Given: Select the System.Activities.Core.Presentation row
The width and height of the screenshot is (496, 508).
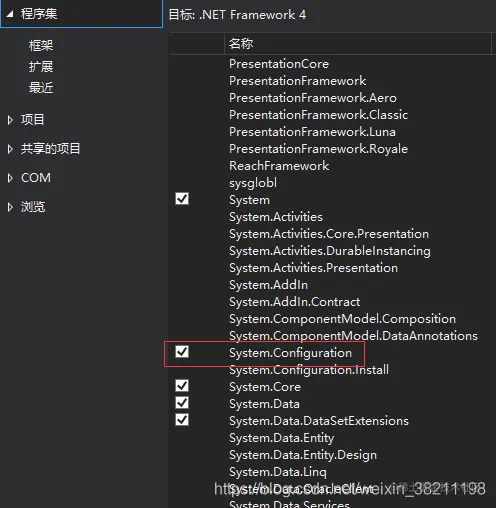Looking at the screenshot, I should (x=329, y=234).
